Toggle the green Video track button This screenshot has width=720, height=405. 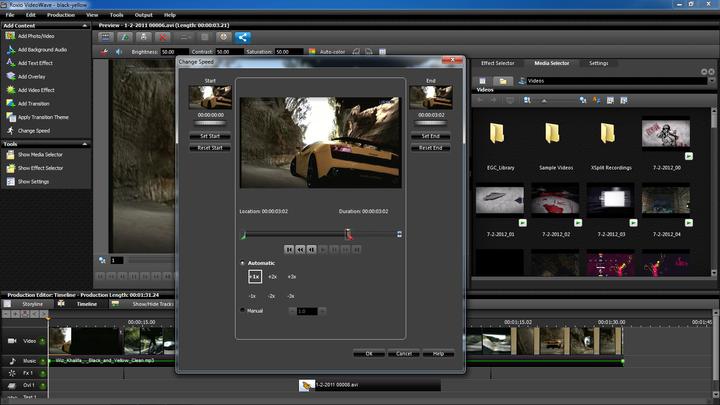[43, 341]
